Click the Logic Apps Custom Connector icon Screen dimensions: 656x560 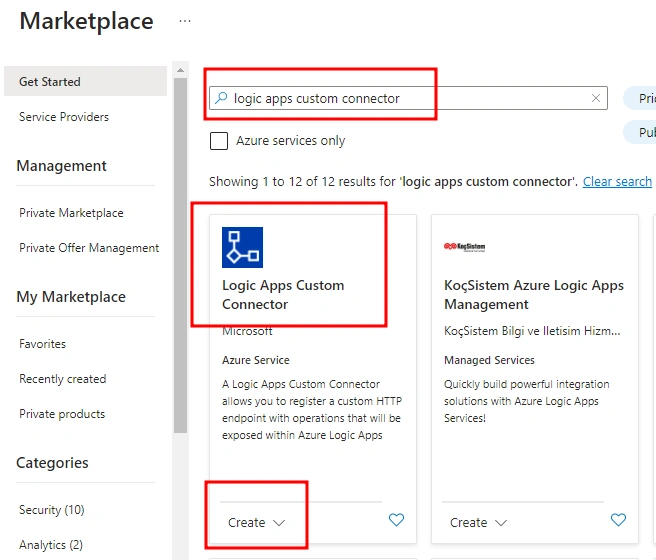pyautogui.click(x=242, y=247)
